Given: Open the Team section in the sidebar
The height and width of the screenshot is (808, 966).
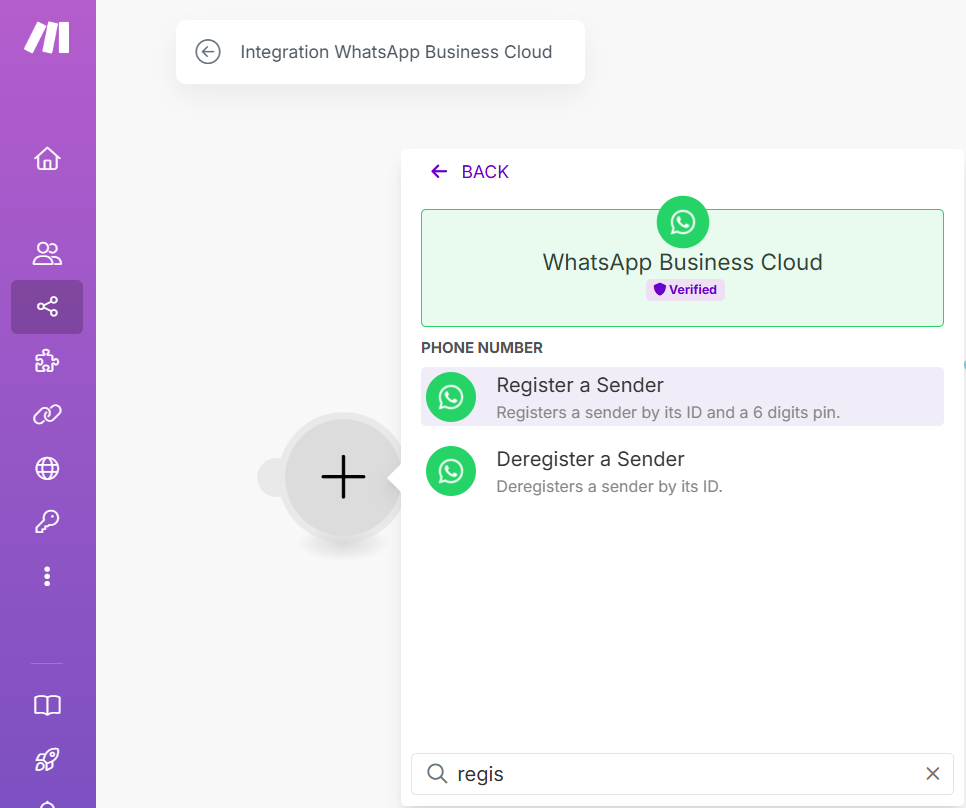Looking at the screenshot, I should coord(47,253).
